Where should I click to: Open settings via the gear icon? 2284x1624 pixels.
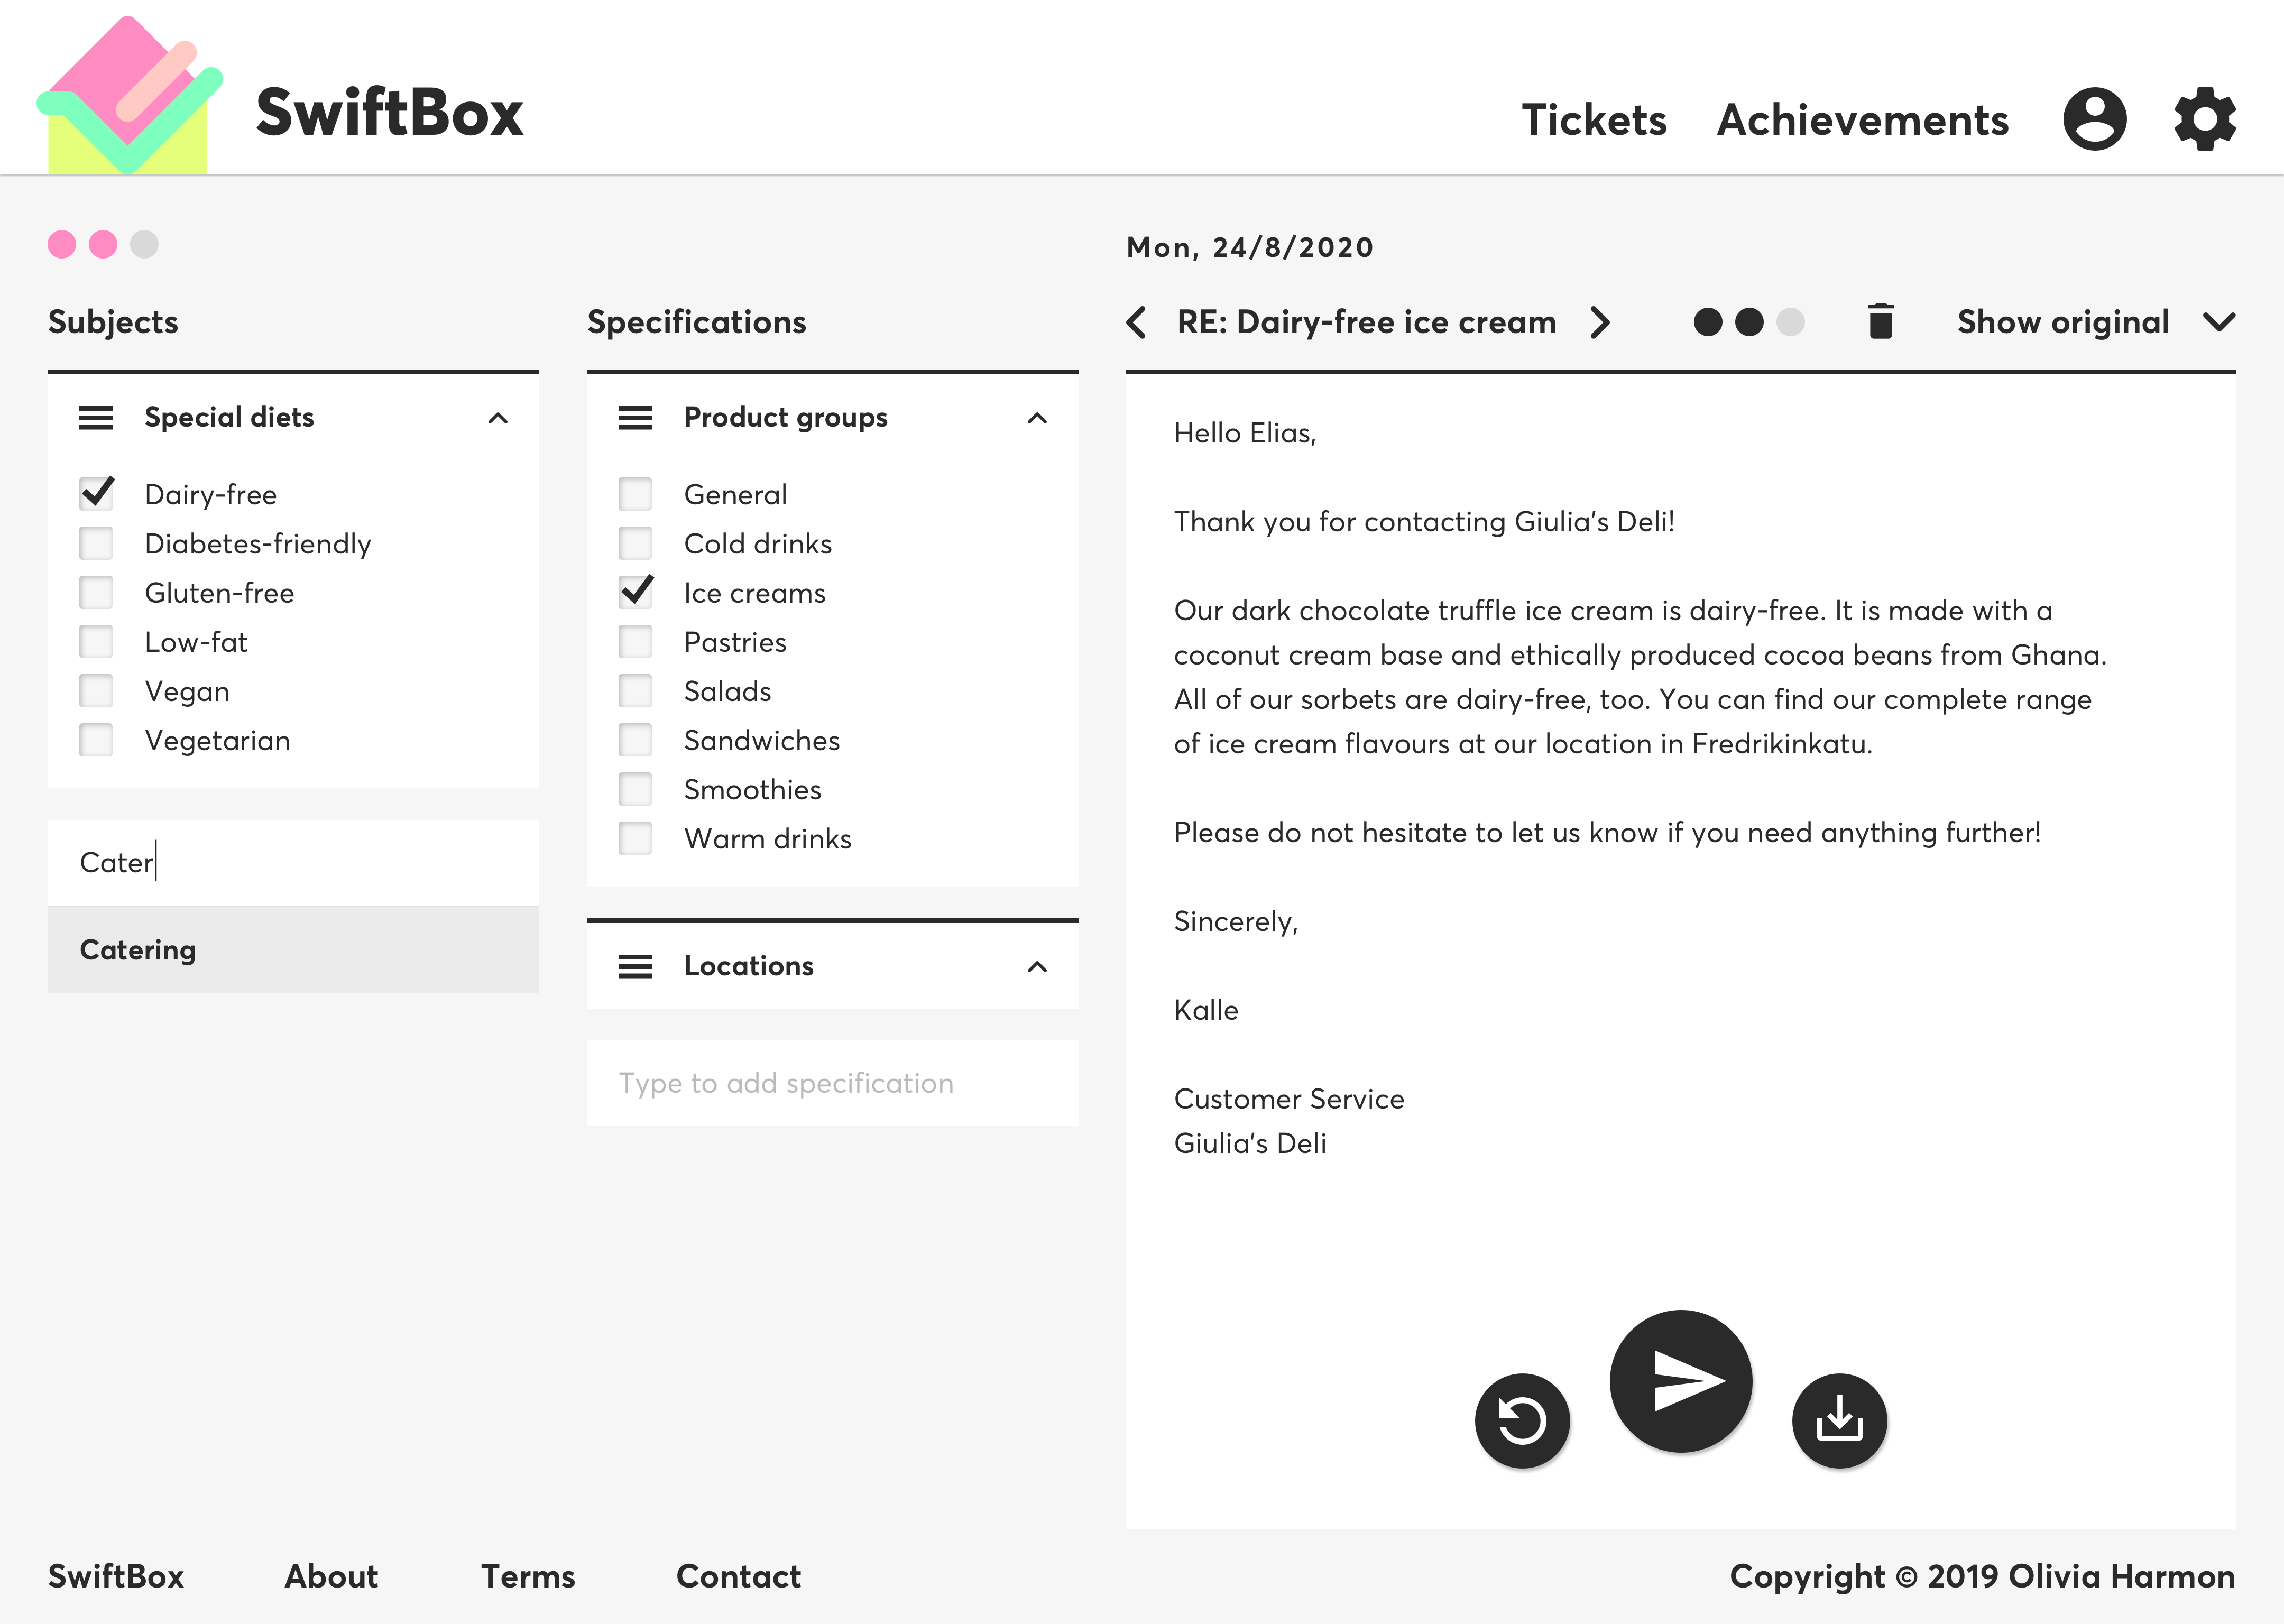point(2205,119)
